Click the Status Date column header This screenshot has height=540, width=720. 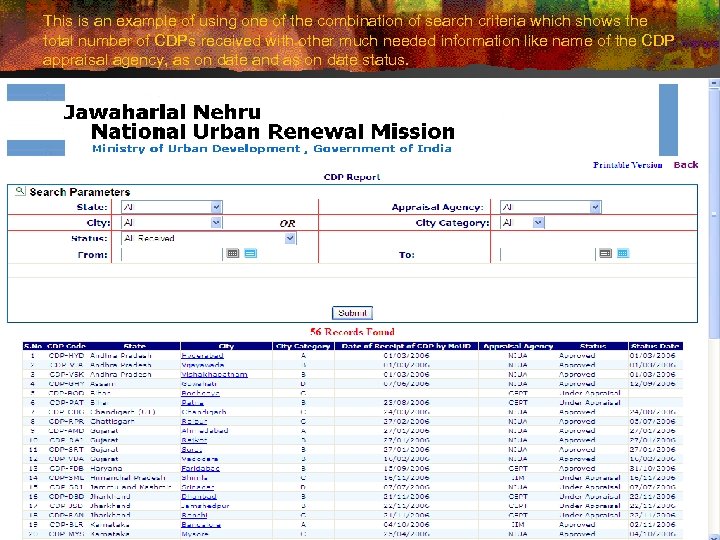point(655,346)
